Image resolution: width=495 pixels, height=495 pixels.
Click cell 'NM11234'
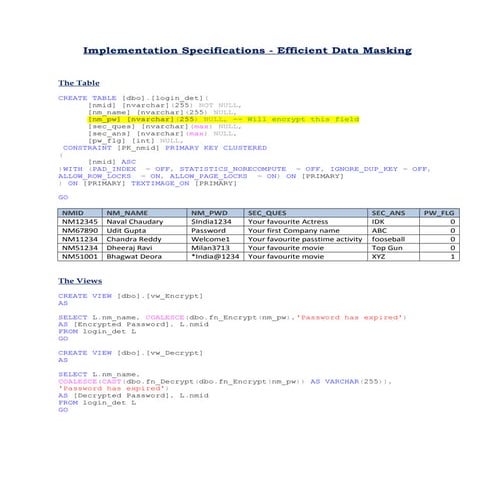click(80, 239)
